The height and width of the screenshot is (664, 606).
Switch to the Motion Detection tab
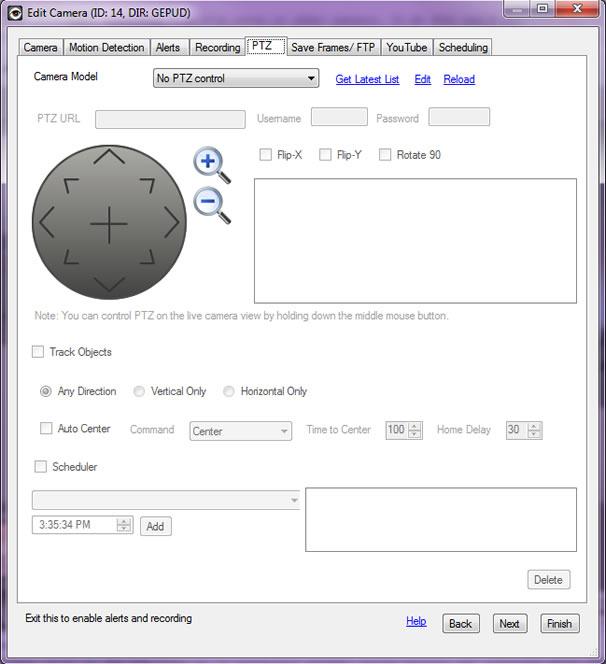point(107,47)
